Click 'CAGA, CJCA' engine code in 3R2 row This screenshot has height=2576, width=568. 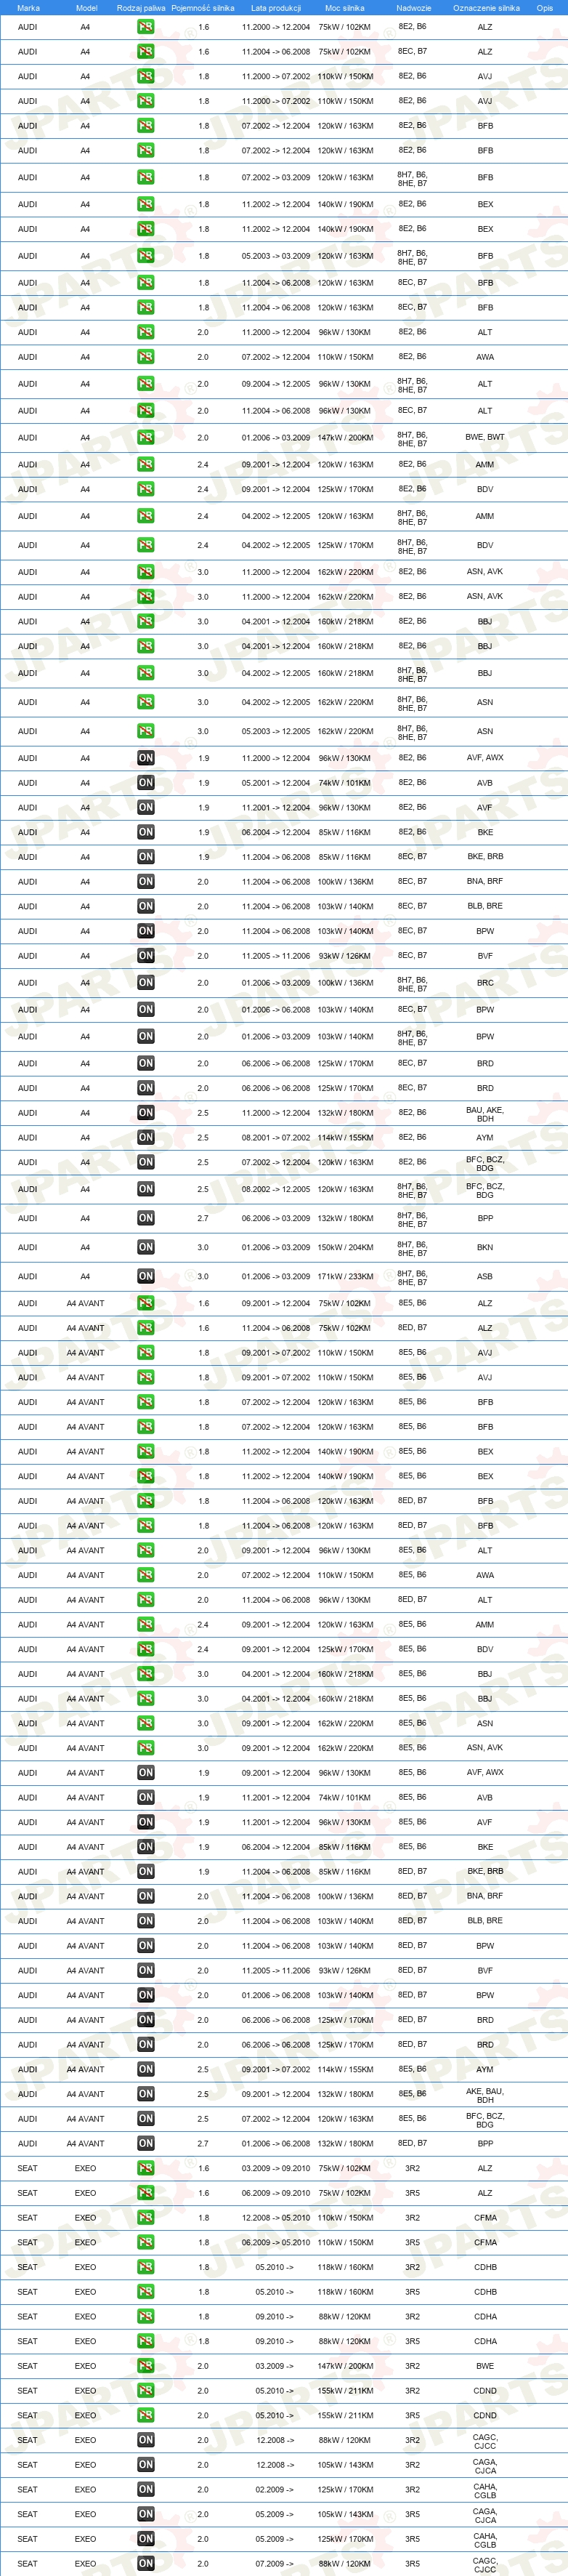click(x=485, y=2466)
